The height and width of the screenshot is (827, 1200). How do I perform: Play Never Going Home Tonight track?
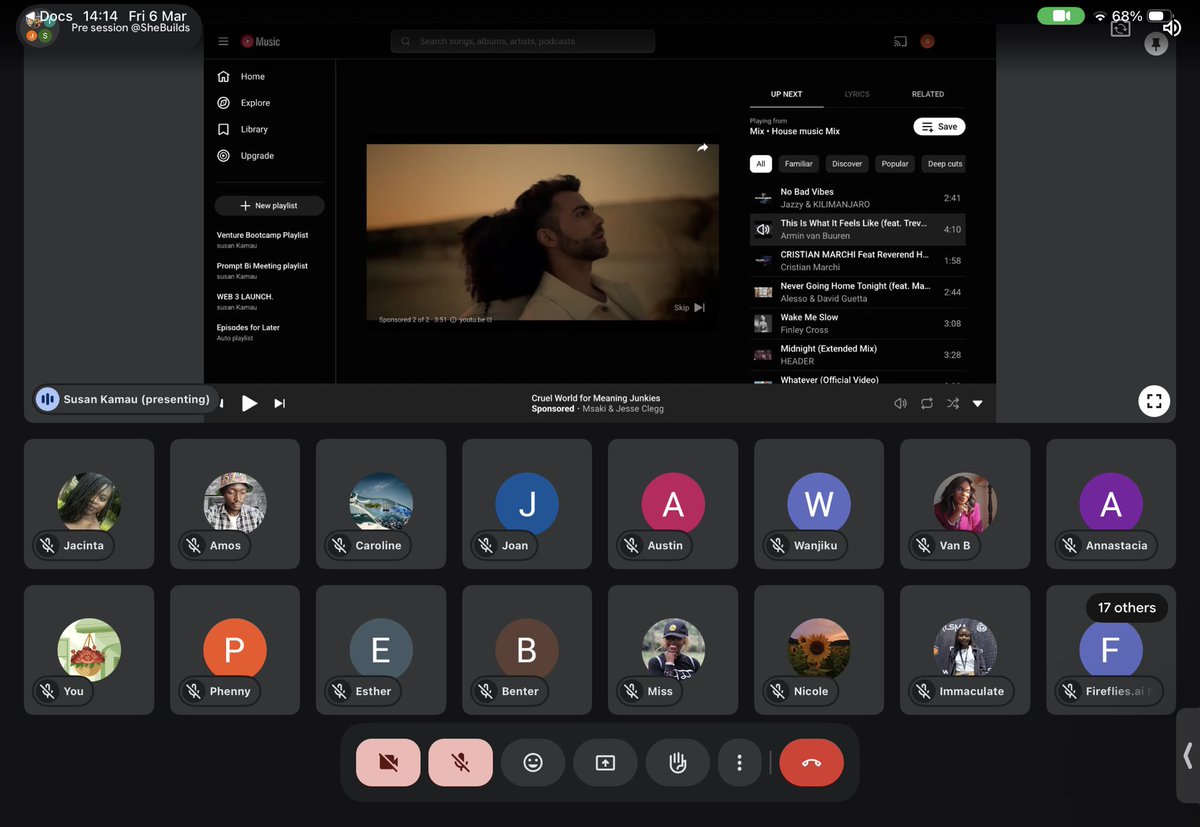858,292
